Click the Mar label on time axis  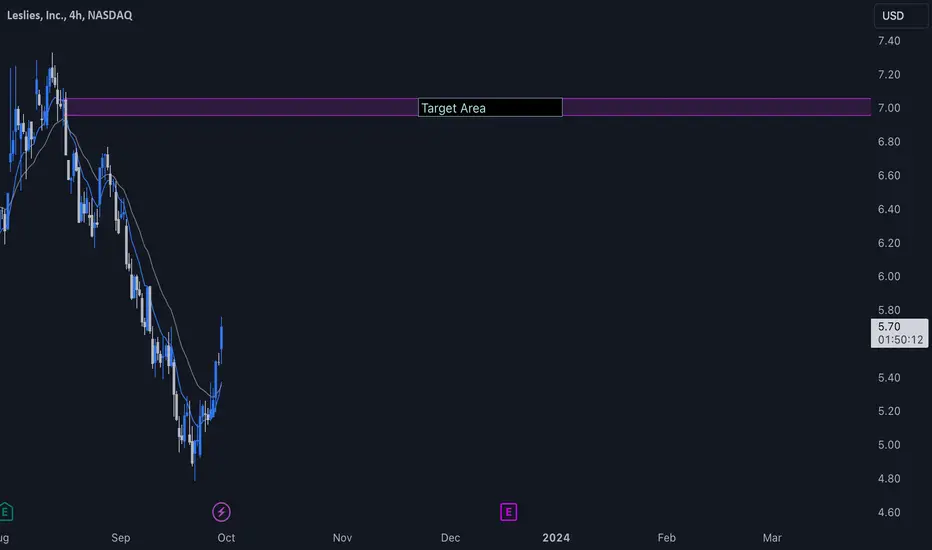pos(771,538)
